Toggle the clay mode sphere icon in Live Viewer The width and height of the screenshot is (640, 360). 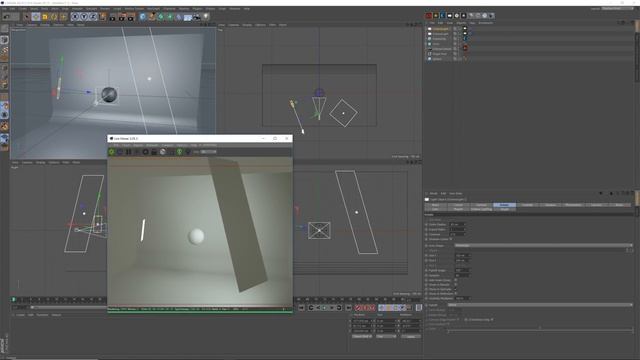(162, 152)
